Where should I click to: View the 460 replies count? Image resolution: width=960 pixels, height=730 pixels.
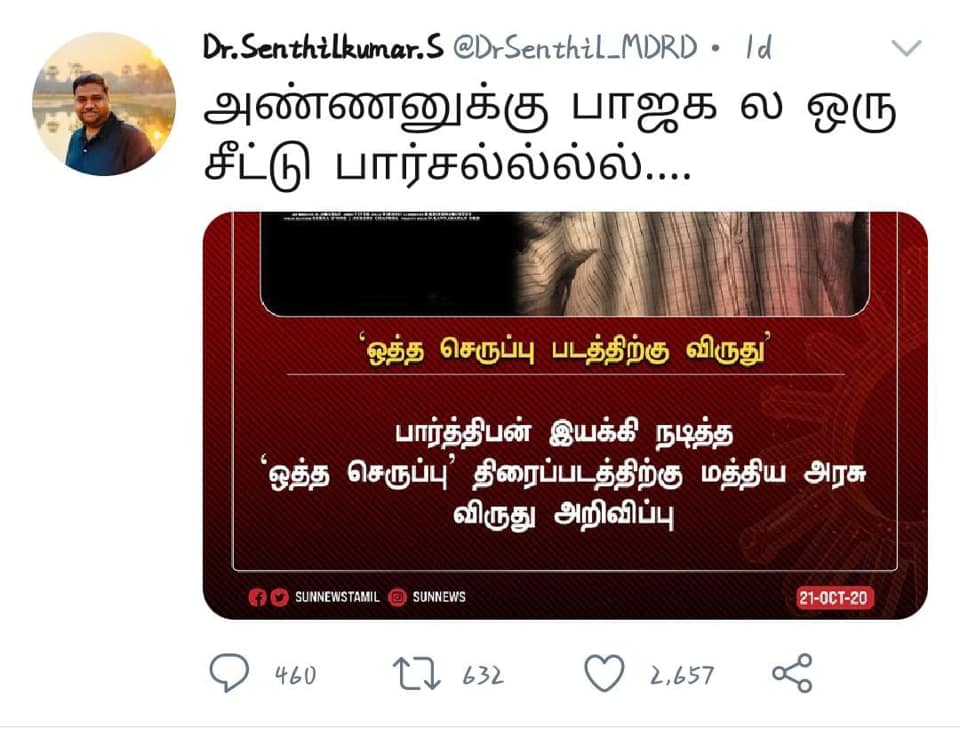296,675
